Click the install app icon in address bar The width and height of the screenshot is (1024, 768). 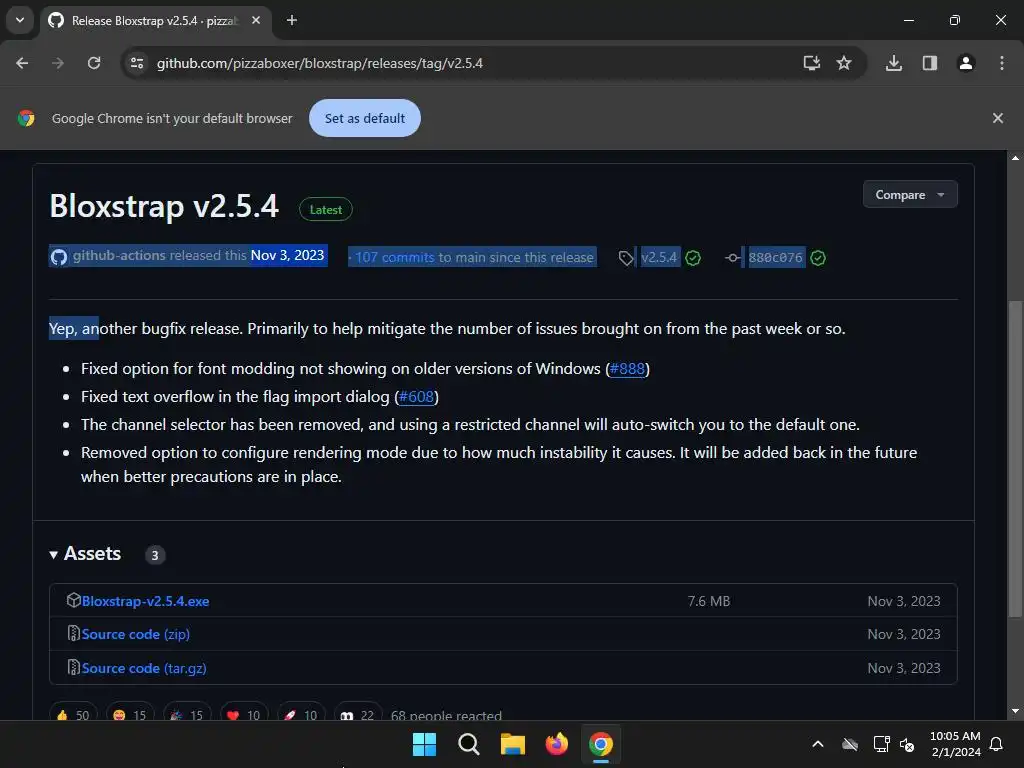pos(811,63)
